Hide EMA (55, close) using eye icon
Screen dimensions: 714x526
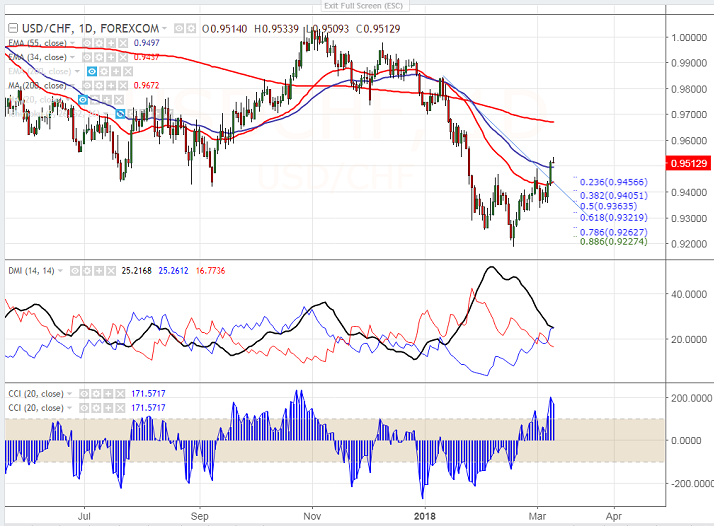point(87,43)
